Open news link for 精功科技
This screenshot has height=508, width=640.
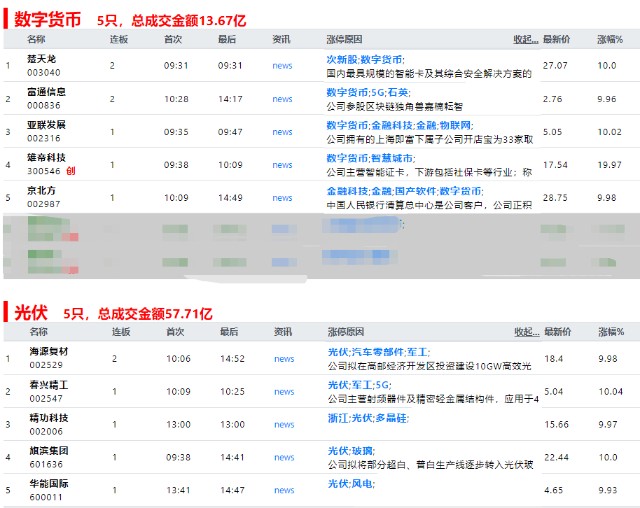[x=284, y=425]
